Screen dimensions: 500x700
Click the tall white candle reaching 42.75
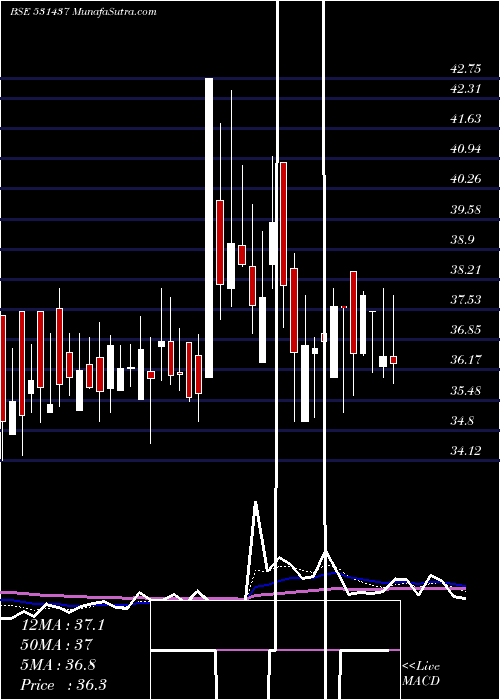tap(209, 228)
